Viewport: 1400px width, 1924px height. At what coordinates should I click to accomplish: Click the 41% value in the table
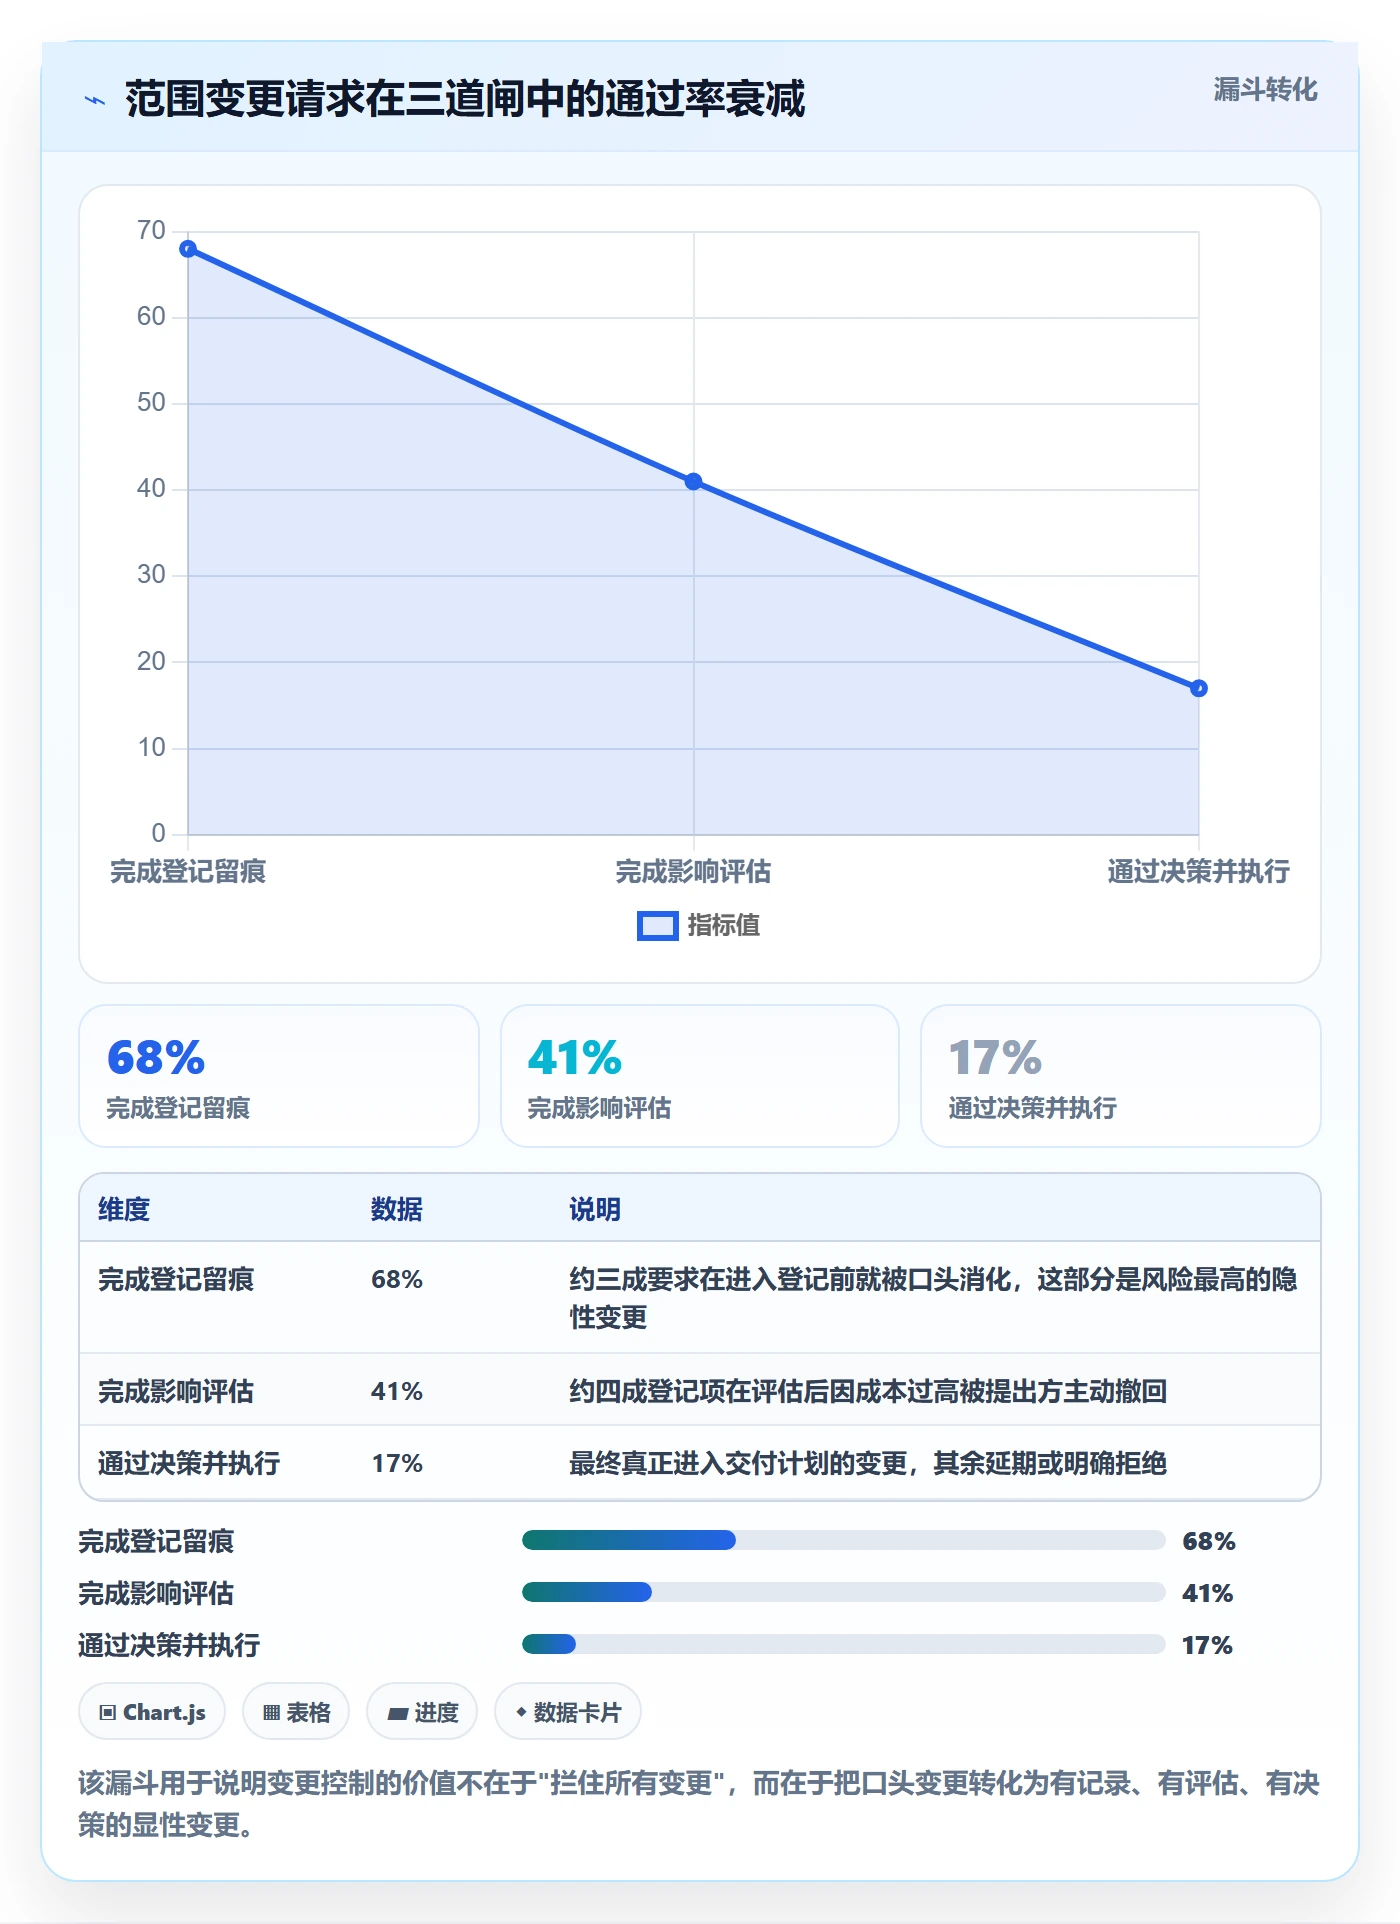[397, 1391]
